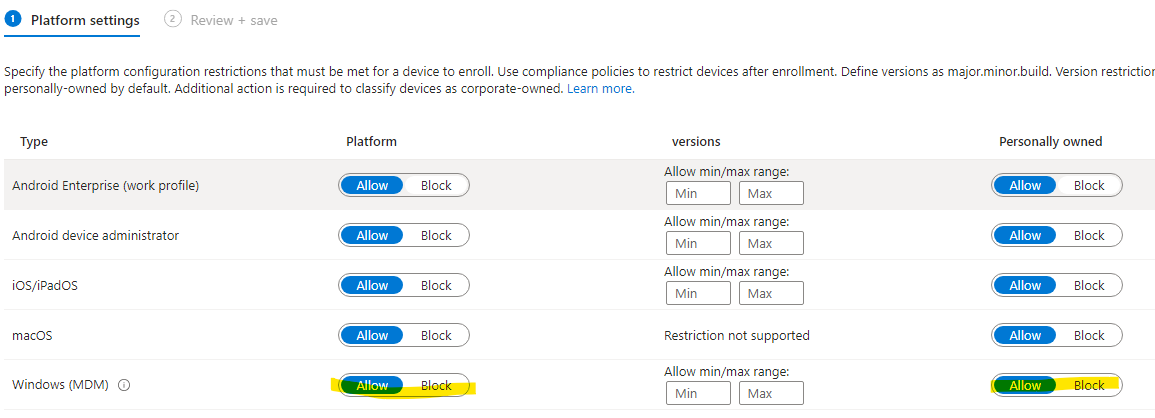
Task: Block macOS platform enrollment
Action: pos(435,336)
